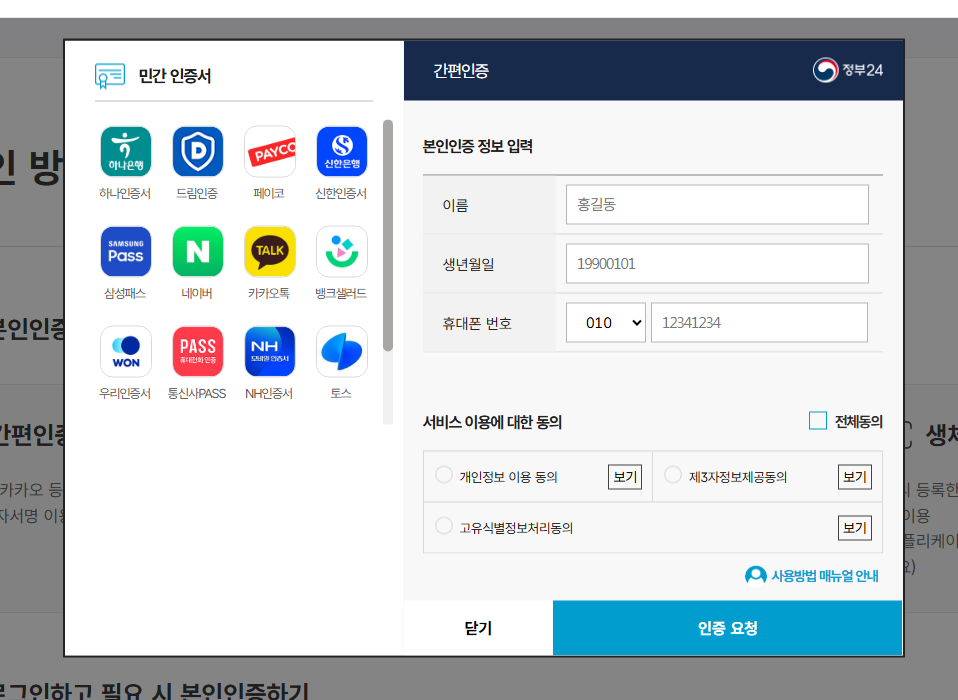958x700 pixels.
Task: Select the 카카오톡 KakaoTalk icon
Action: 269,252
